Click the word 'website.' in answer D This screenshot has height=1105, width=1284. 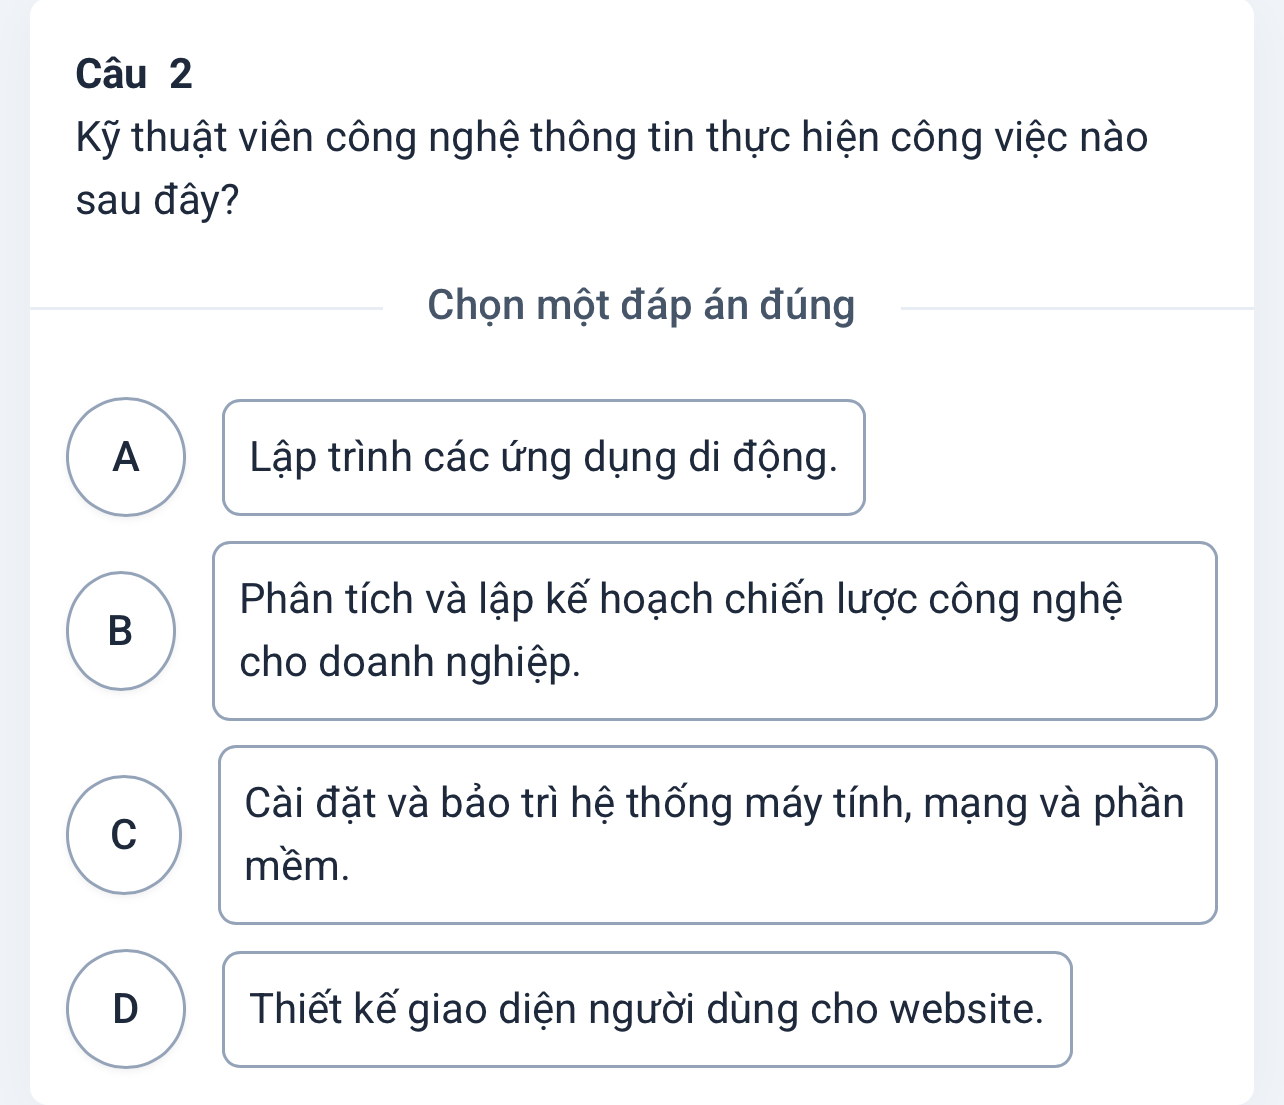click(967, 1009)
